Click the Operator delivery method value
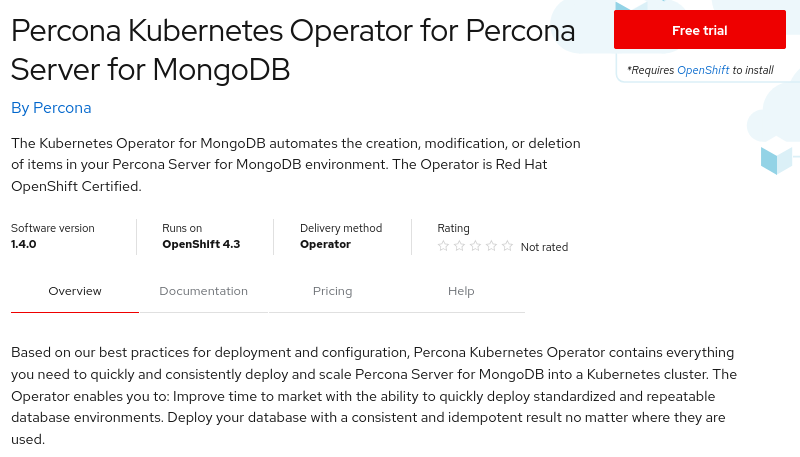Screen dimensions: 800x457 (325, 244)
